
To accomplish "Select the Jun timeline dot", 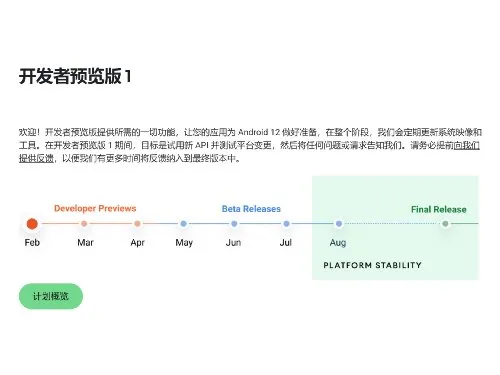I will click(x=234, y=224).
